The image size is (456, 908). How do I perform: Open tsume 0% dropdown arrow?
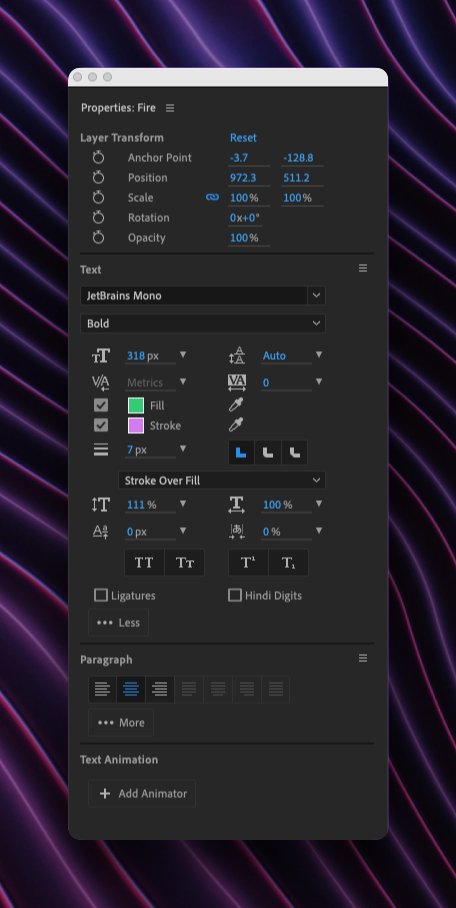[x=319, y=530]
